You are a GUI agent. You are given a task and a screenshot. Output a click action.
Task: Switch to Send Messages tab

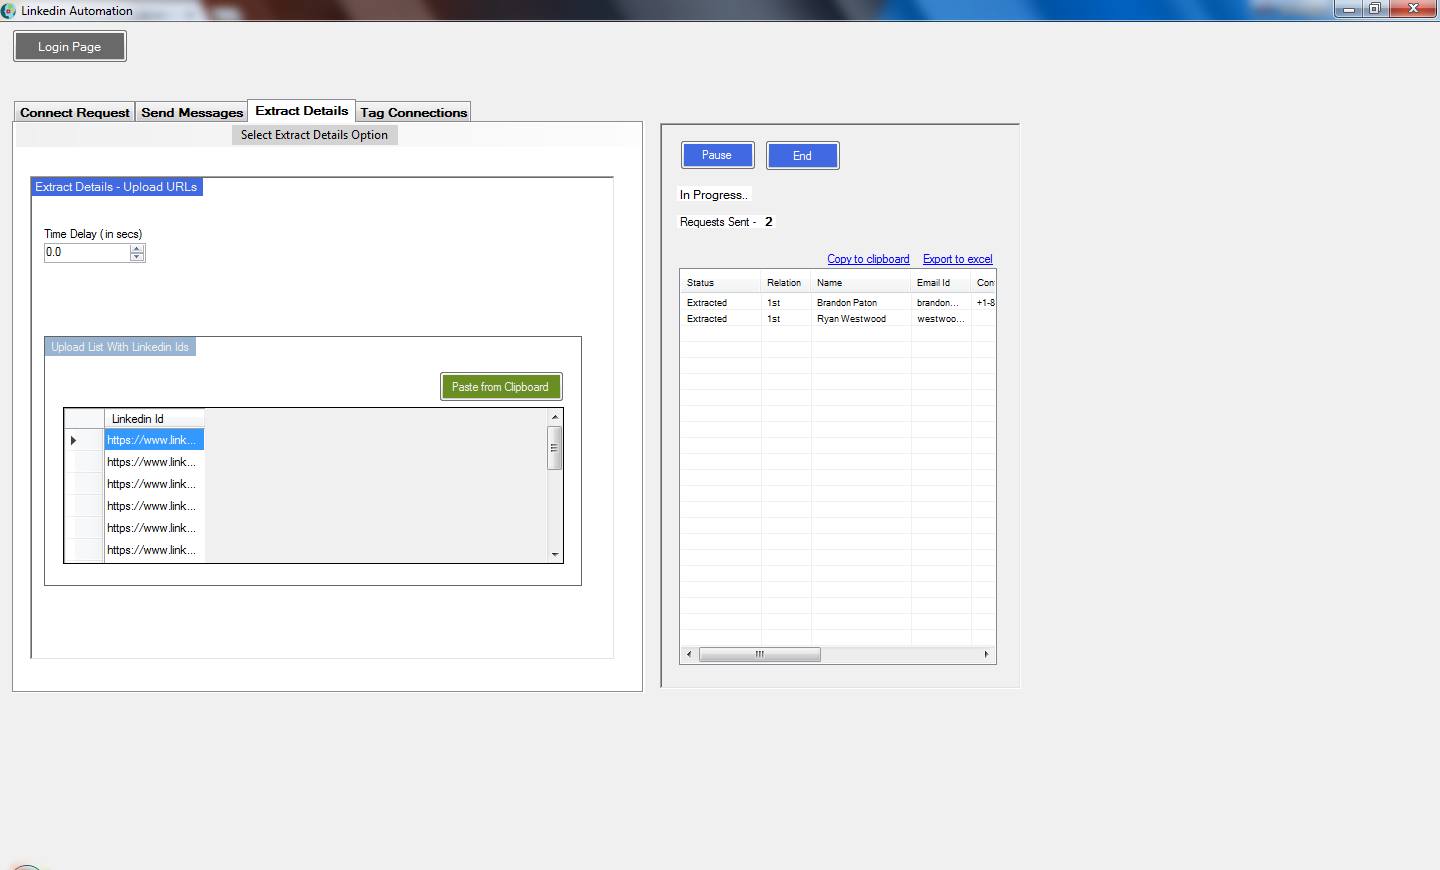click(x=192, y=112)
